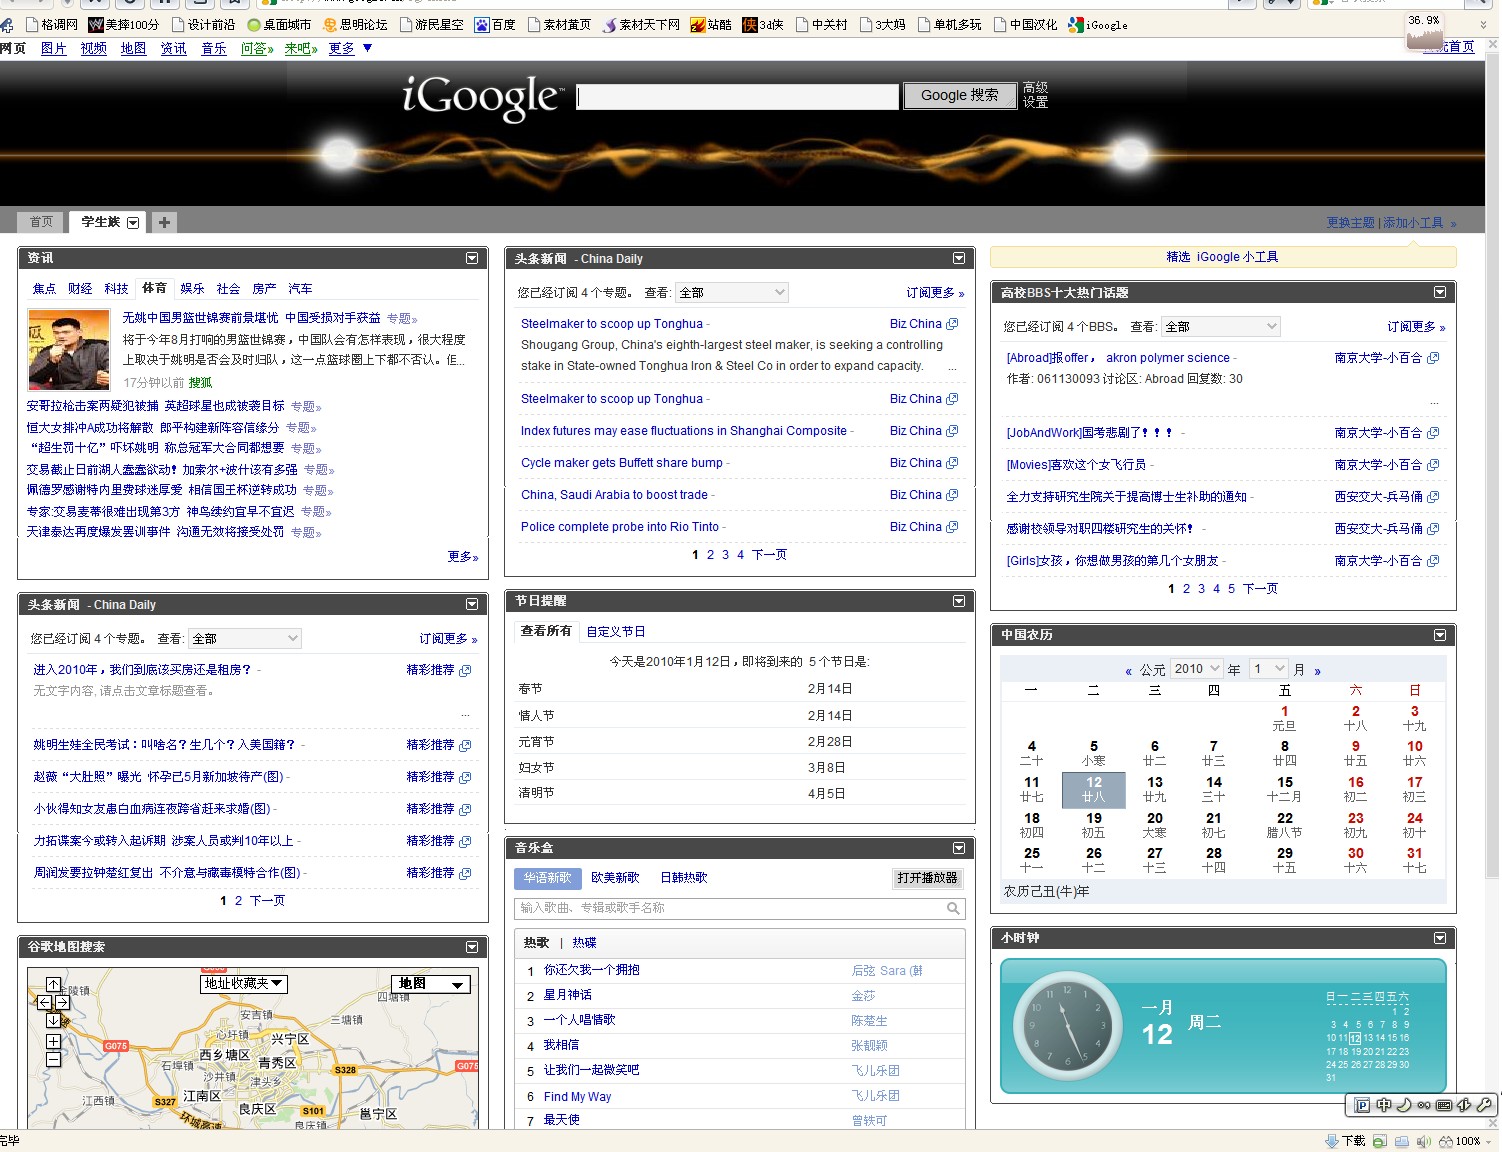Screen dimensions: 1502x1152
Task: Click the 高级 advanced search link
Action: [x=1035, y=88]
